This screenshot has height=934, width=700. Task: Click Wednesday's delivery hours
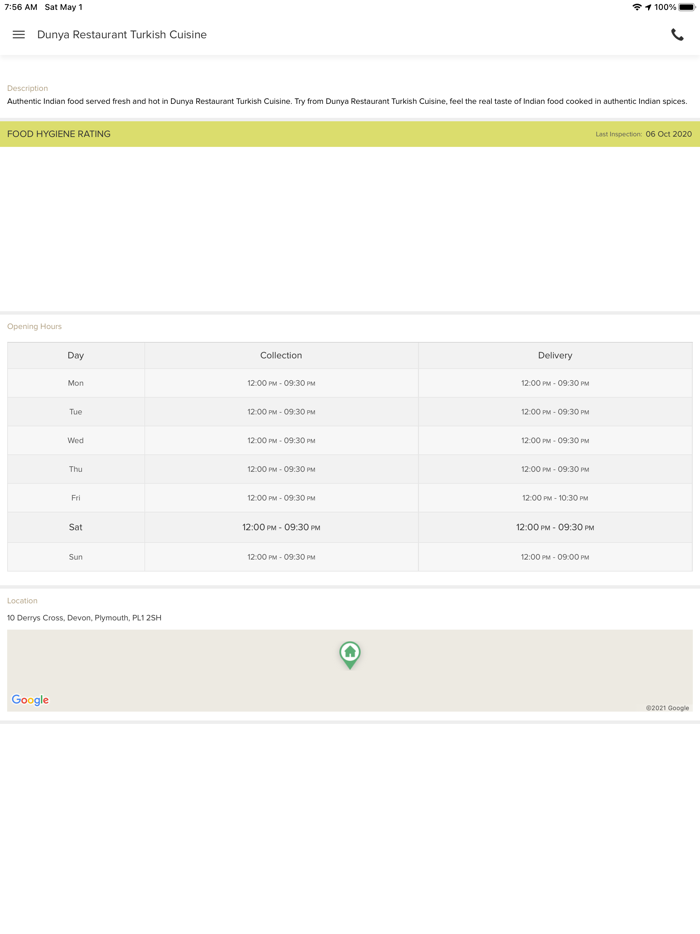click(555, 440)
